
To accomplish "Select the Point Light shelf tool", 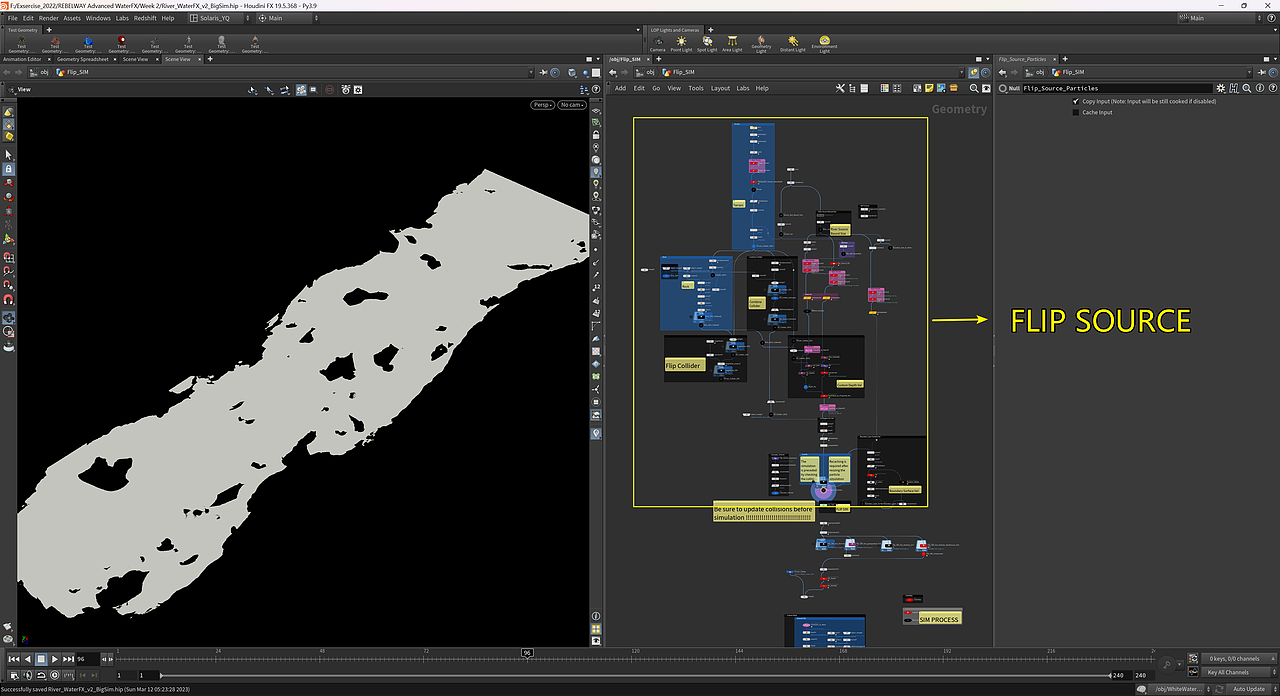I will [x=681, y=41].
